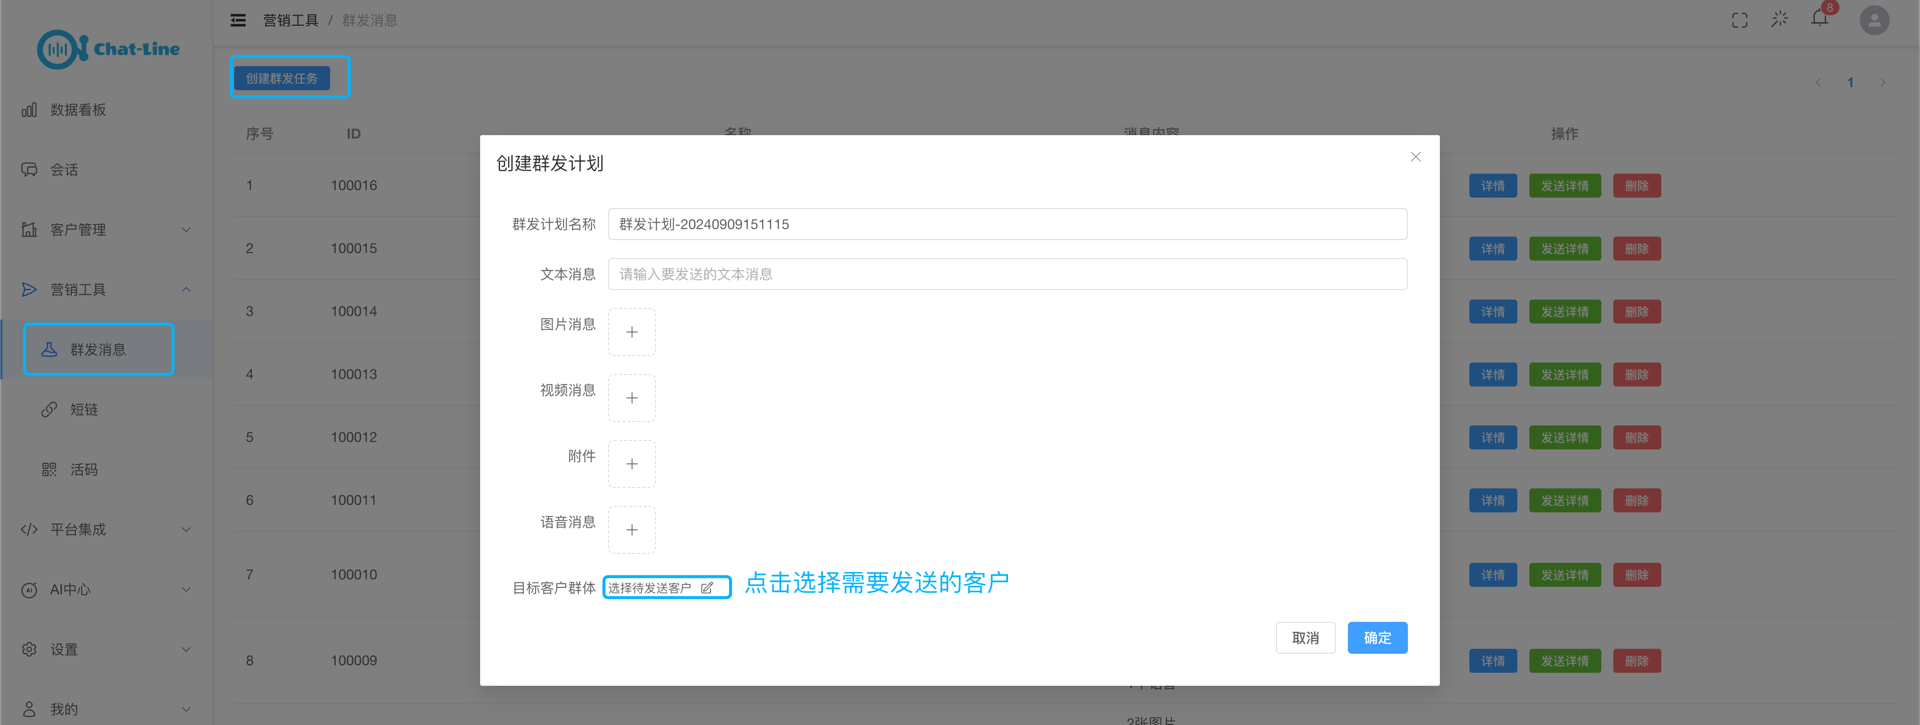The image size is (1920, 725).
Task: Click 详情 for row 100015
Action: coord(1493,249)
